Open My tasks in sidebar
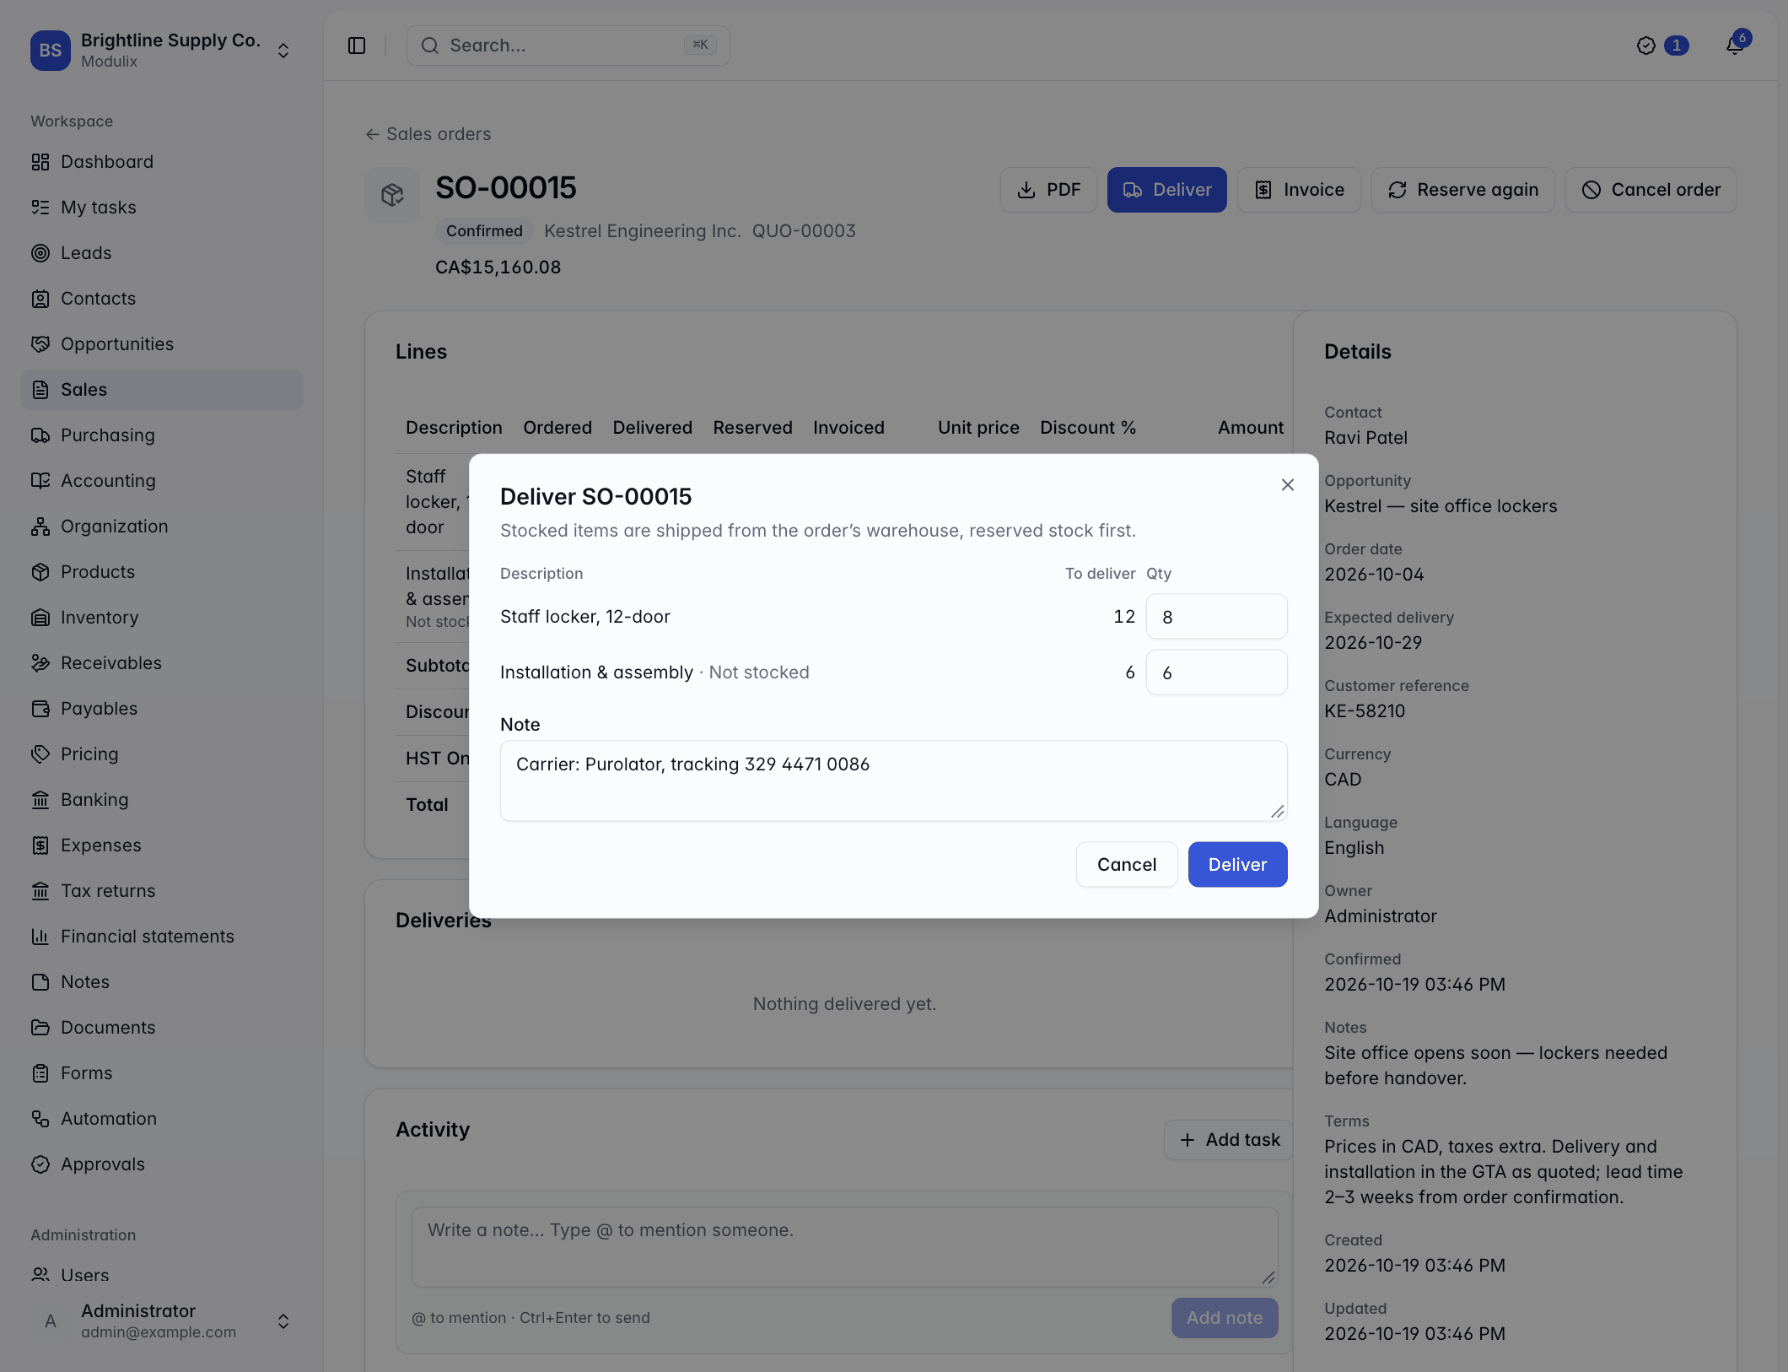 (161, 207)
